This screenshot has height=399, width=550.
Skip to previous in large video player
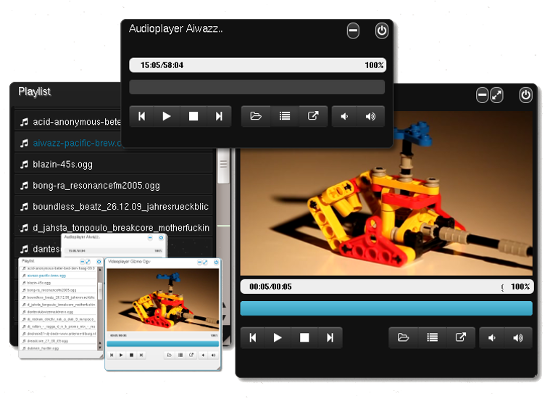tap(253, 338)
